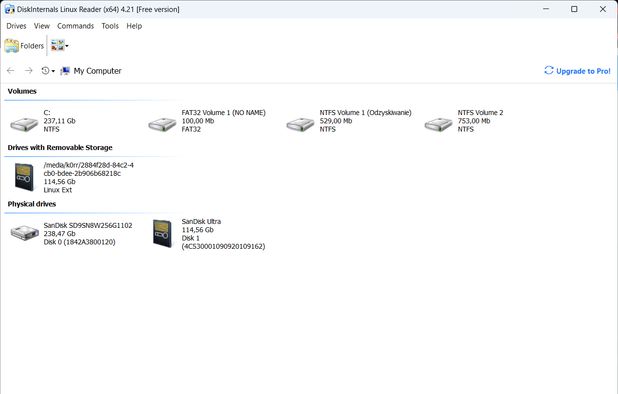Expand the view mode dropdown arrow

[67, 46]
